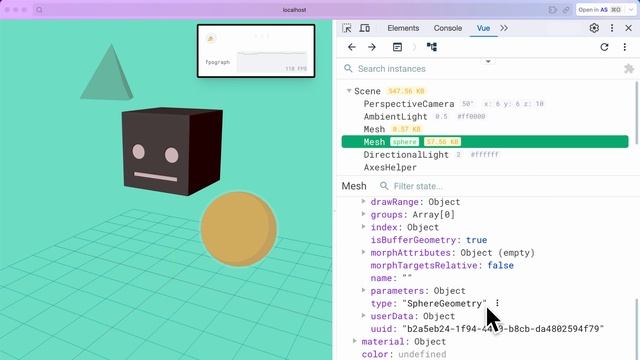640x360 pixels.
Task: Show more DevTools tabs chevron
Action: (x=504, y=28)
